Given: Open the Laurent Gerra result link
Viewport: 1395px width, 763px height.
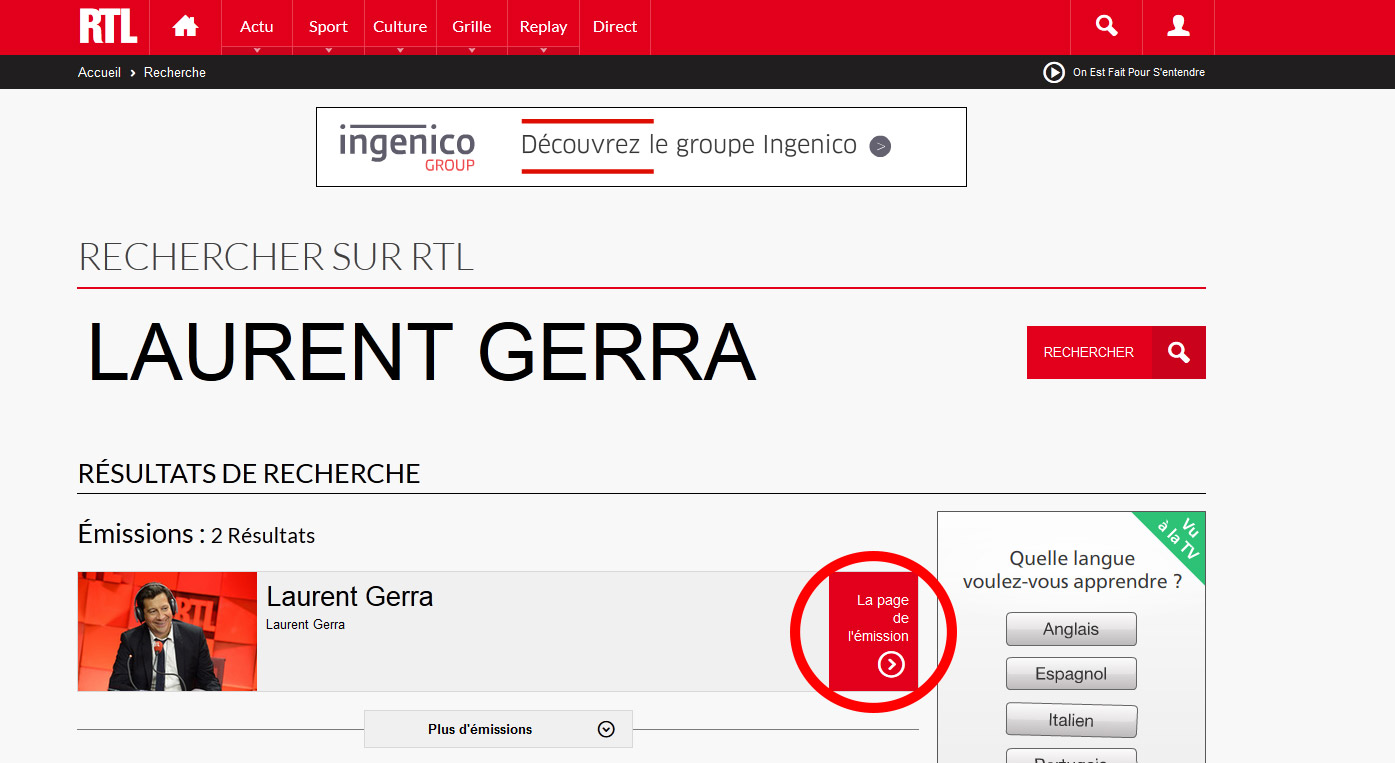Looking at the screenshot, I should coord(349,596).
